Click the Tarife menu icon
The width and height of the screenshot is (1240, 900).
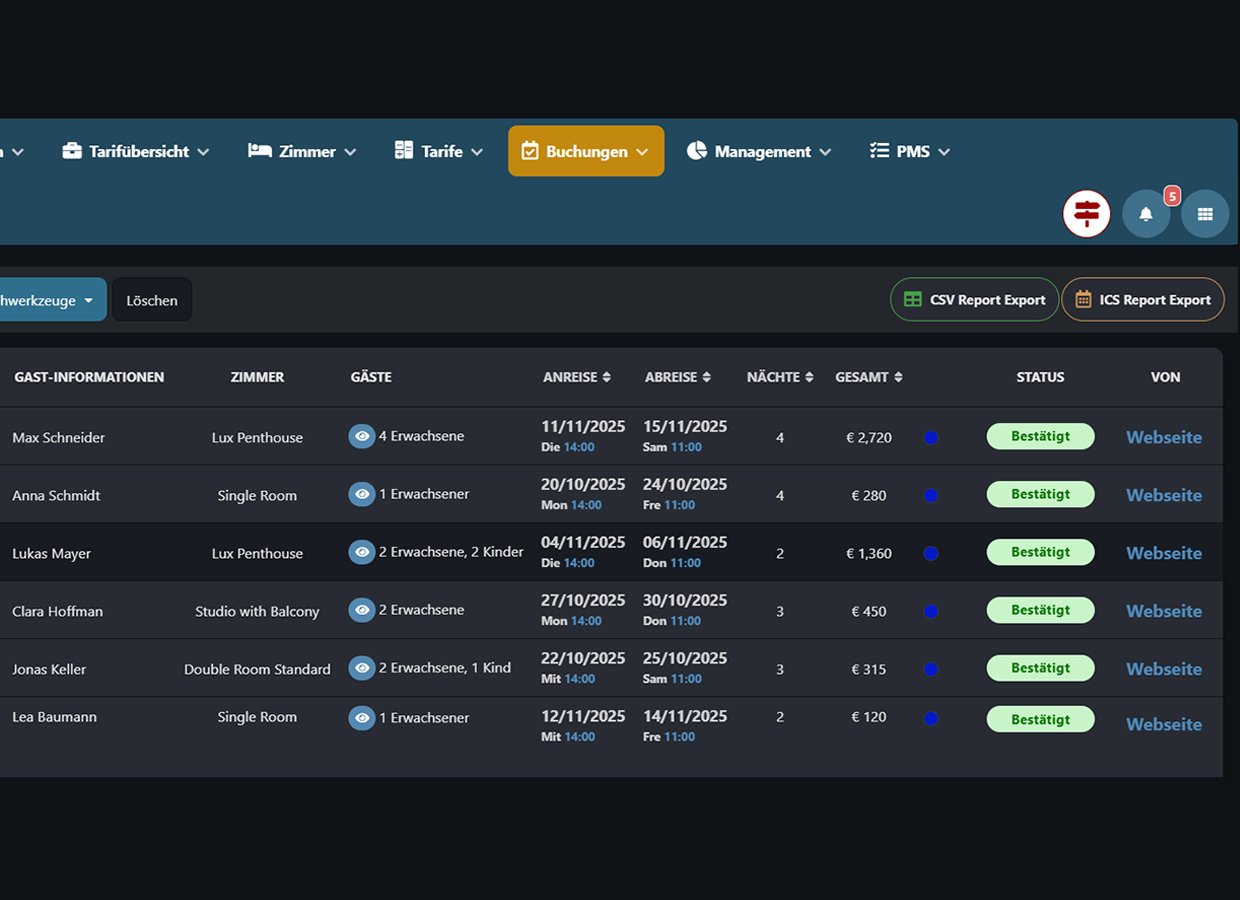pos(404,151)
